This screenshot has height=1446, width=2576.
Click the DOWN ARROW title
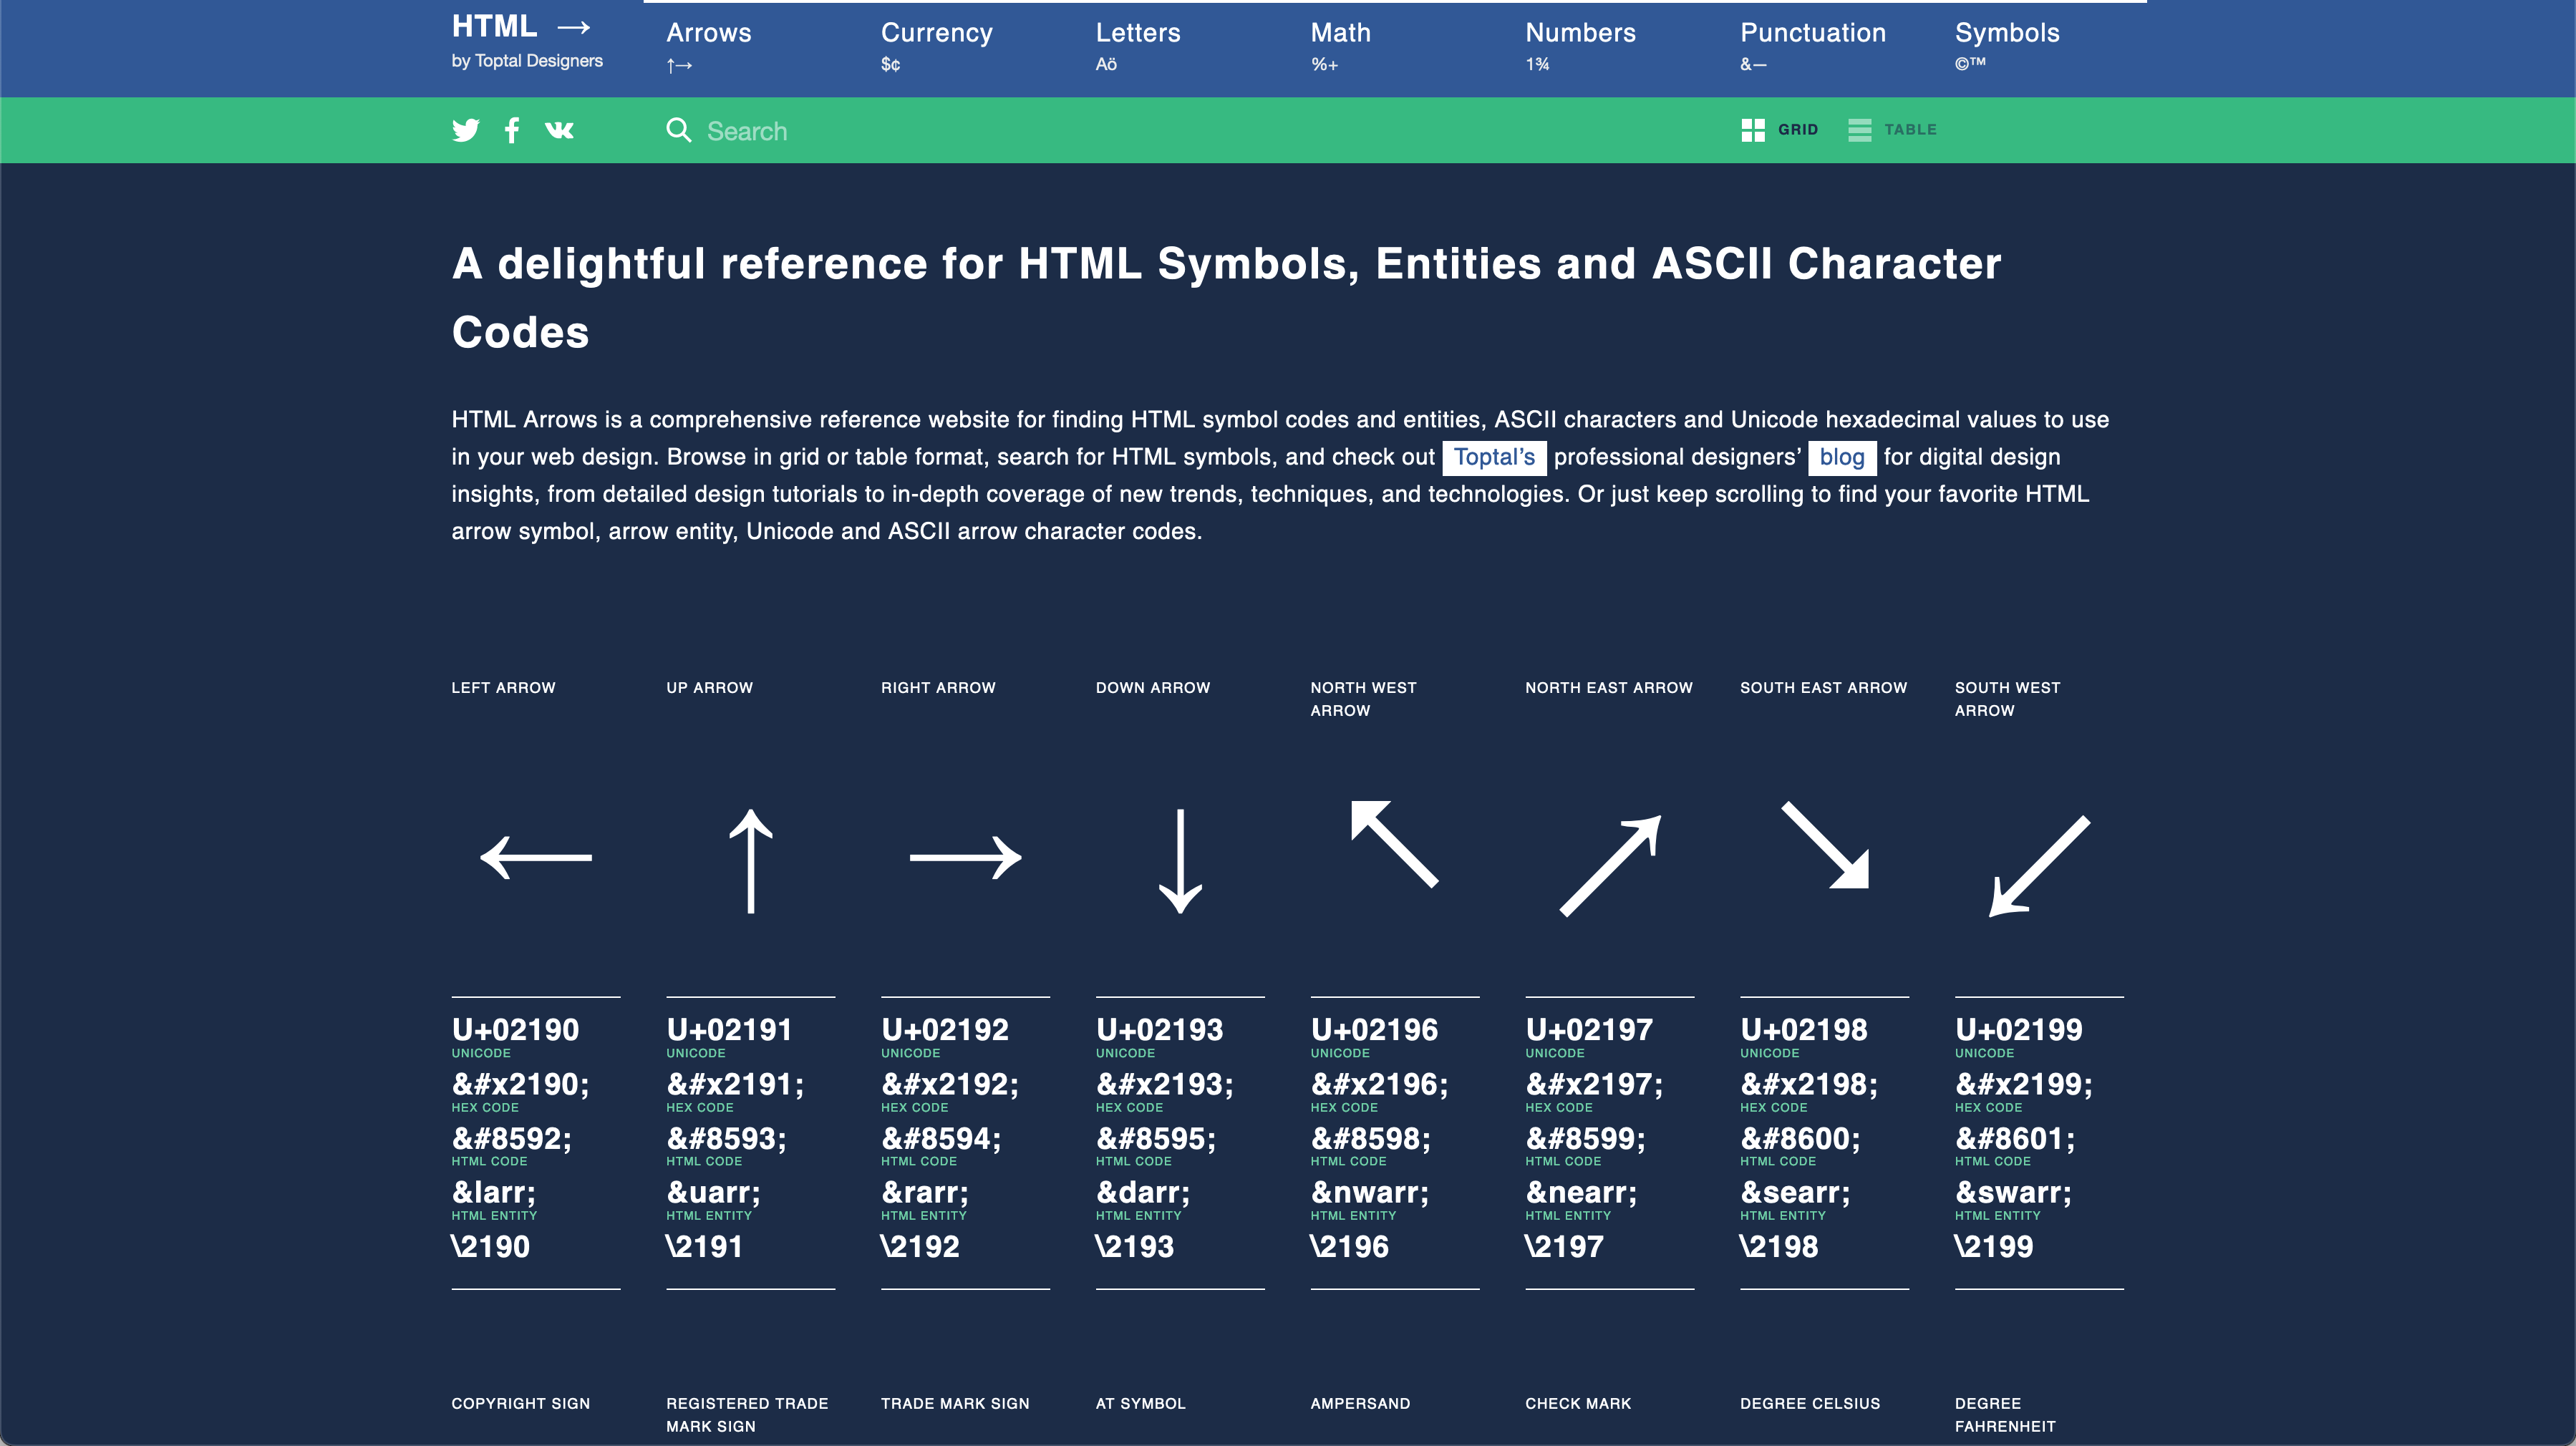point(1153,688)
